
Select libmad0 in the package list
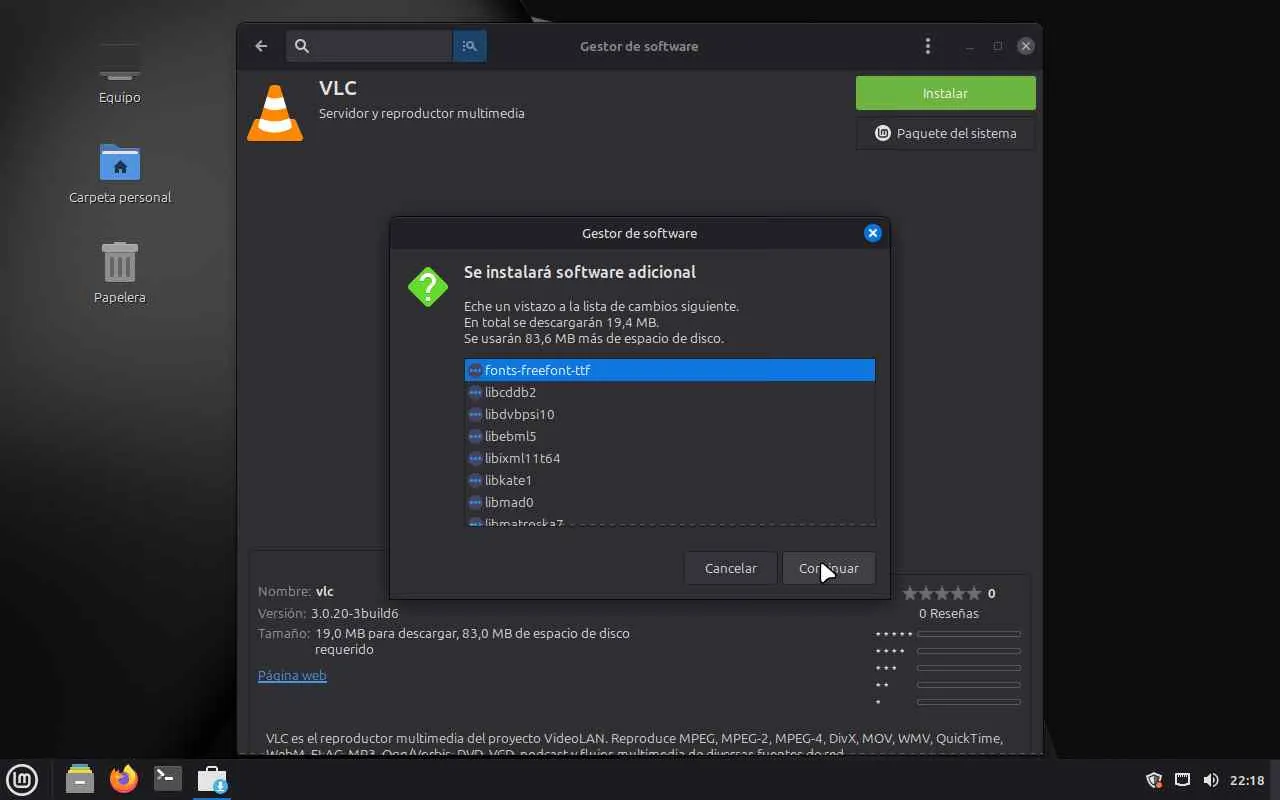coord(670,502)
